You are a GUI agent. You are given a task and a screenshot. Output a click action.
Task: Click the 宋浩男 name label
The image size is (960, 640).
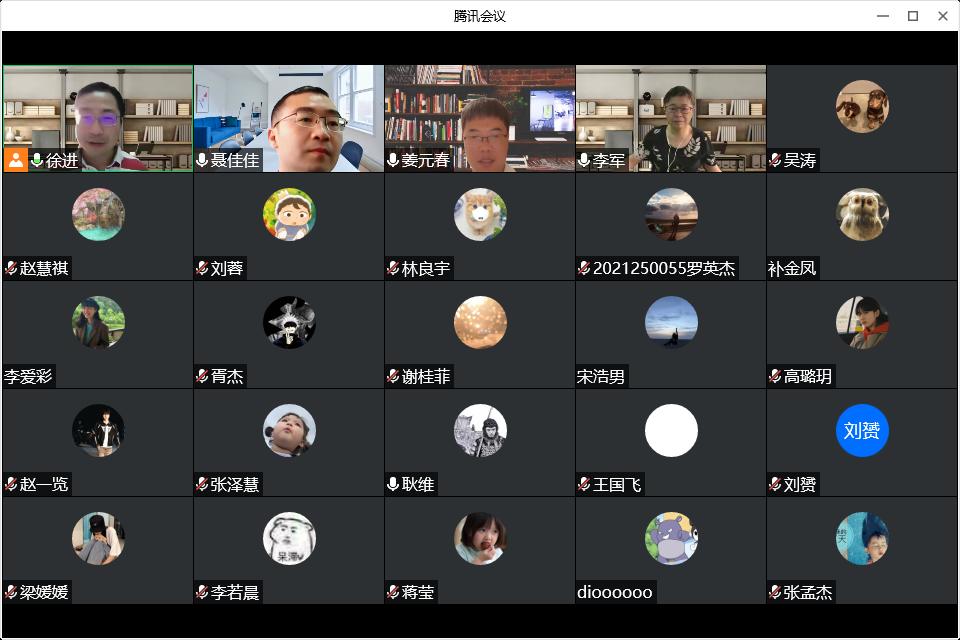[601, 376]
